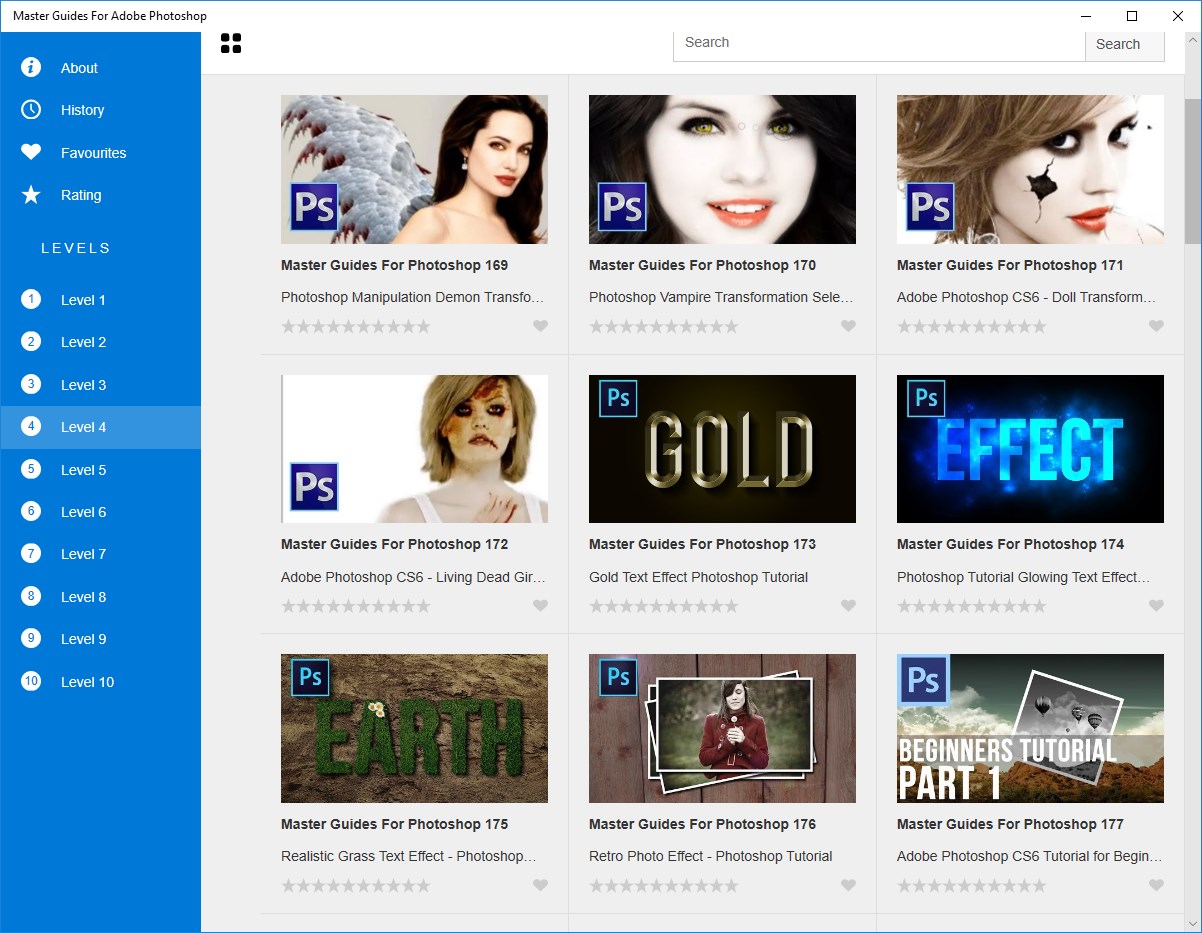Screen dimensions: 1202x933
Task: Click the Search button
Action: tap(1124, 44)
